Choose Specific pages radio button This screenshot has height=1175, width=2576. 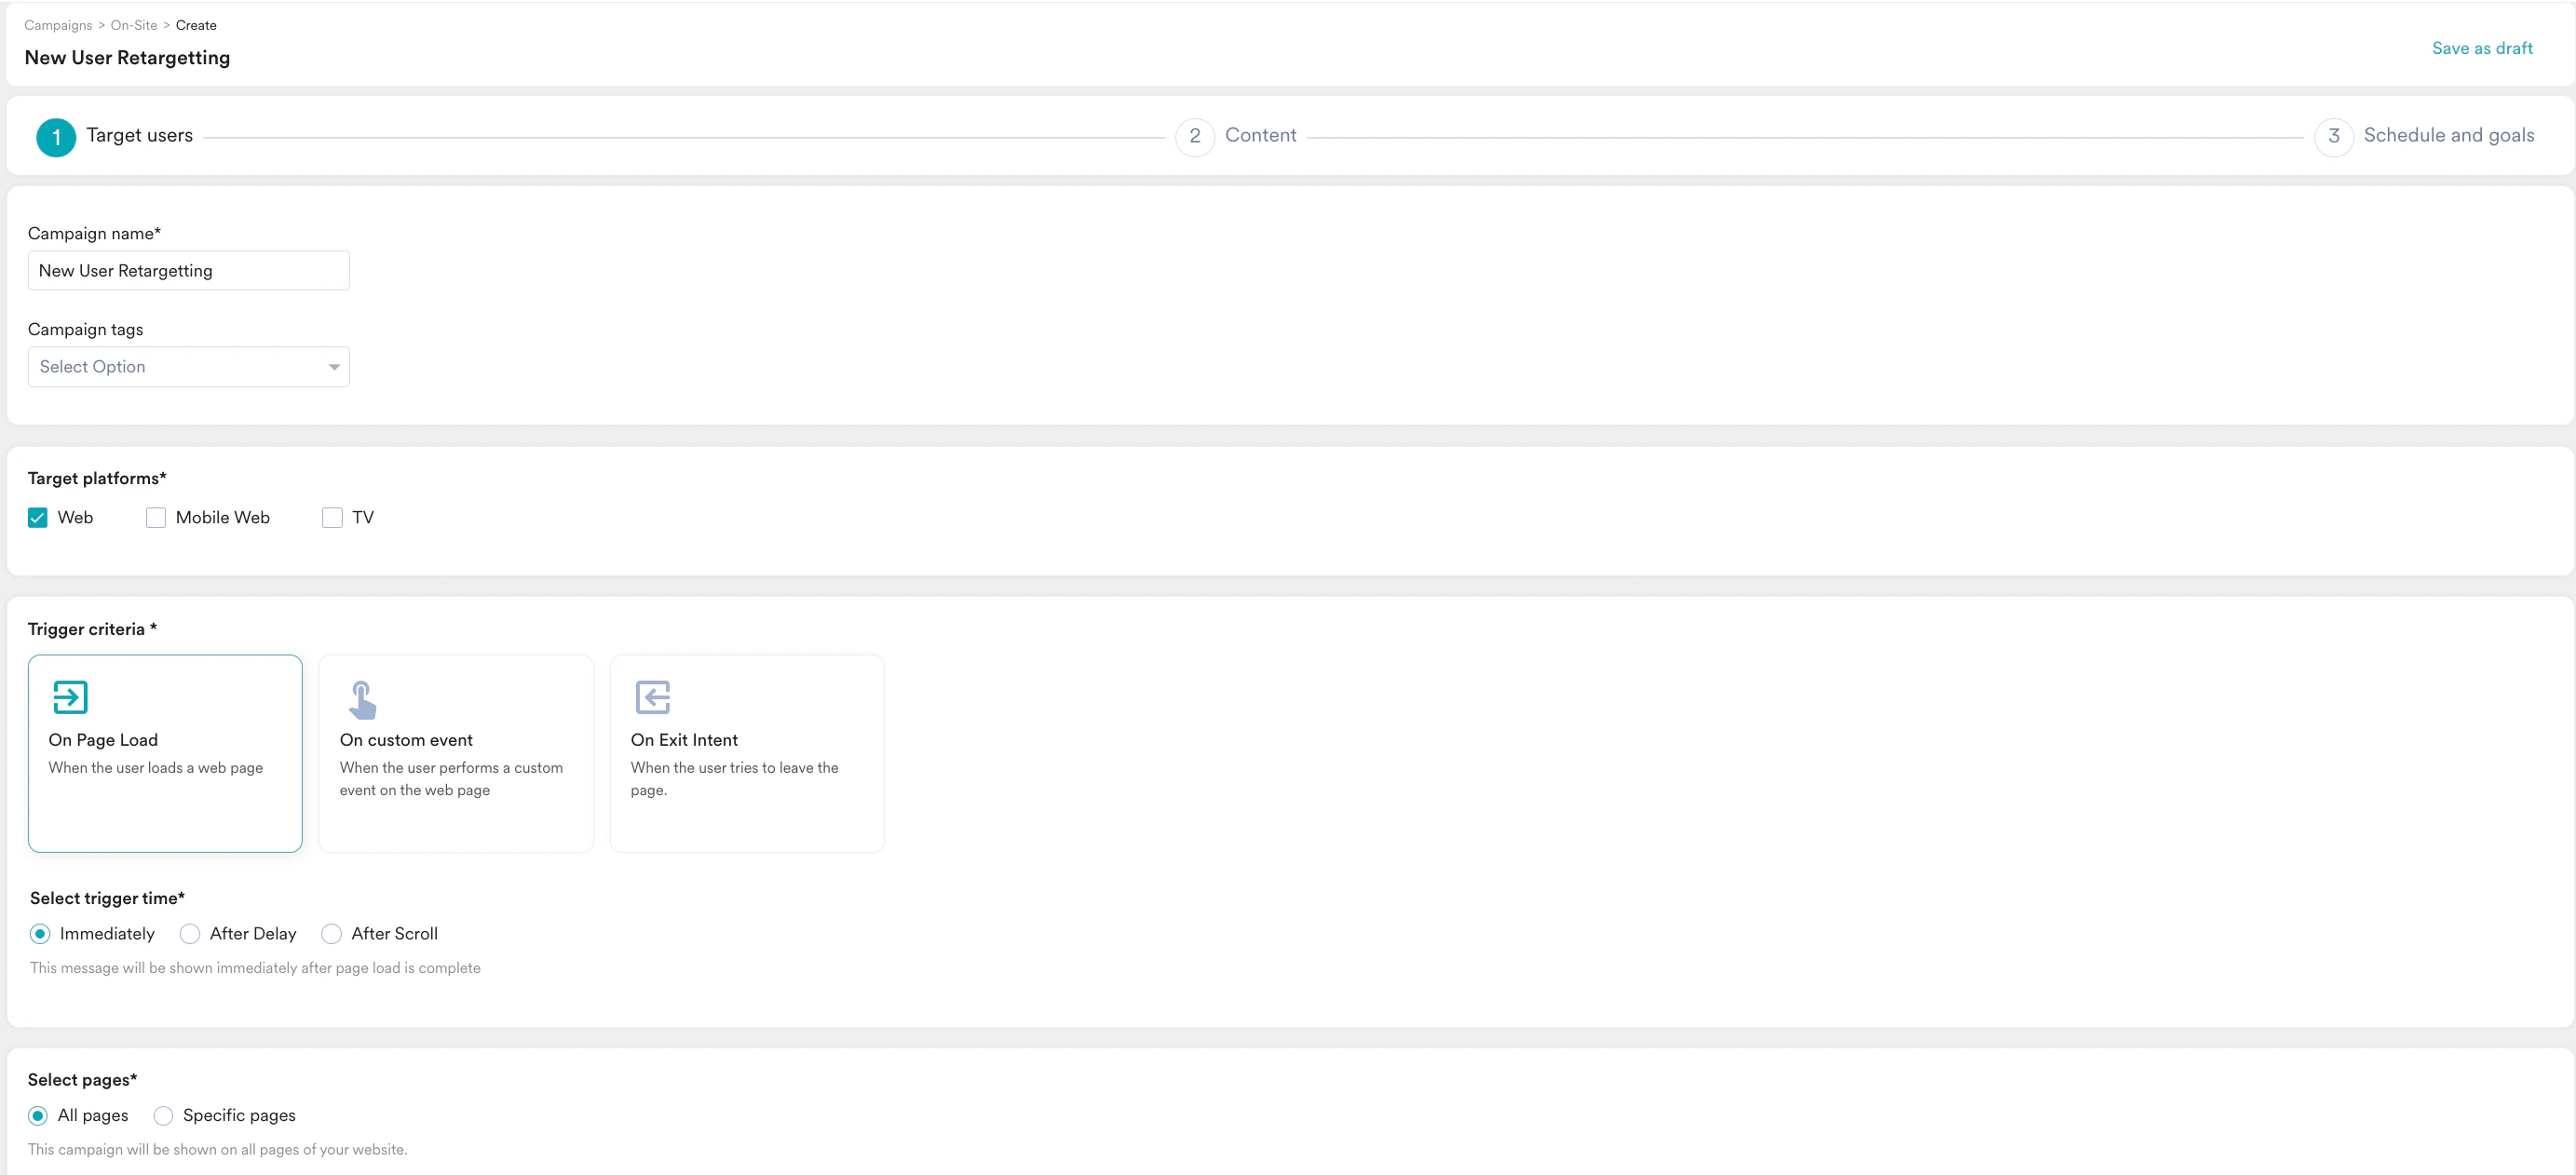pyautogui.click(x=163, y=1116)
